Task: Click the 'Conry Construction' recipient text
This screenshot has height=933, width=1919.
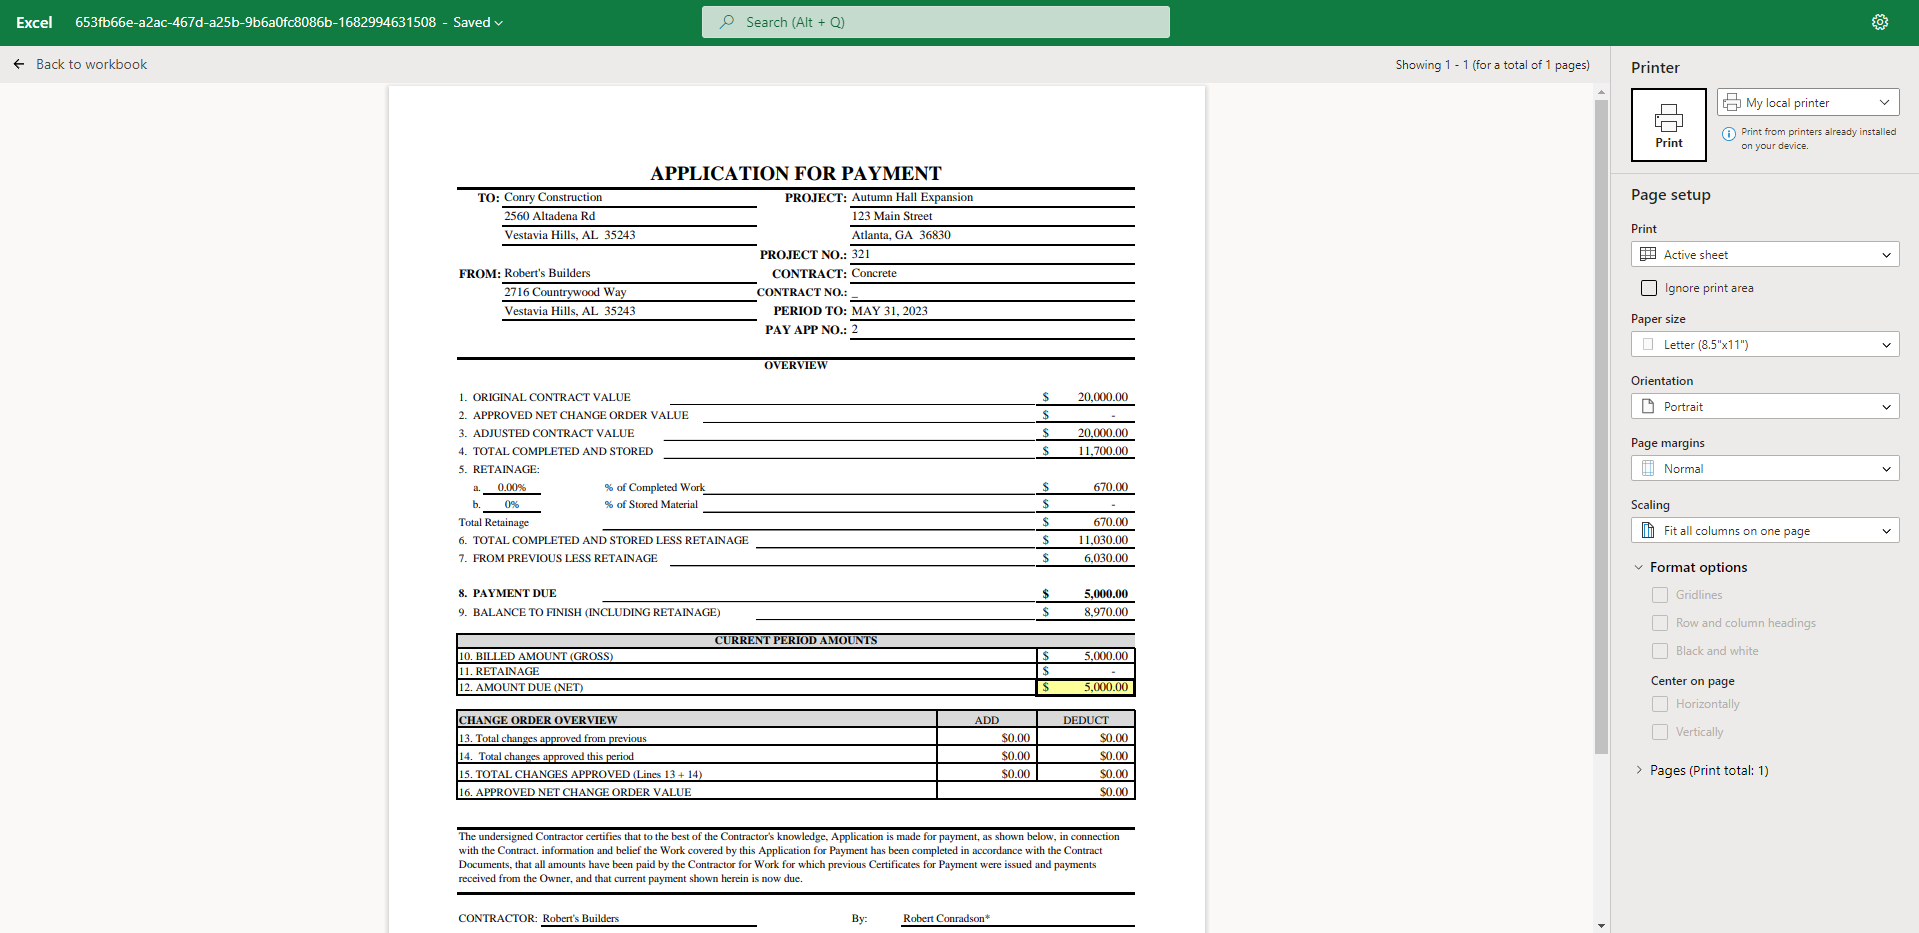Action: coord(553,197)
